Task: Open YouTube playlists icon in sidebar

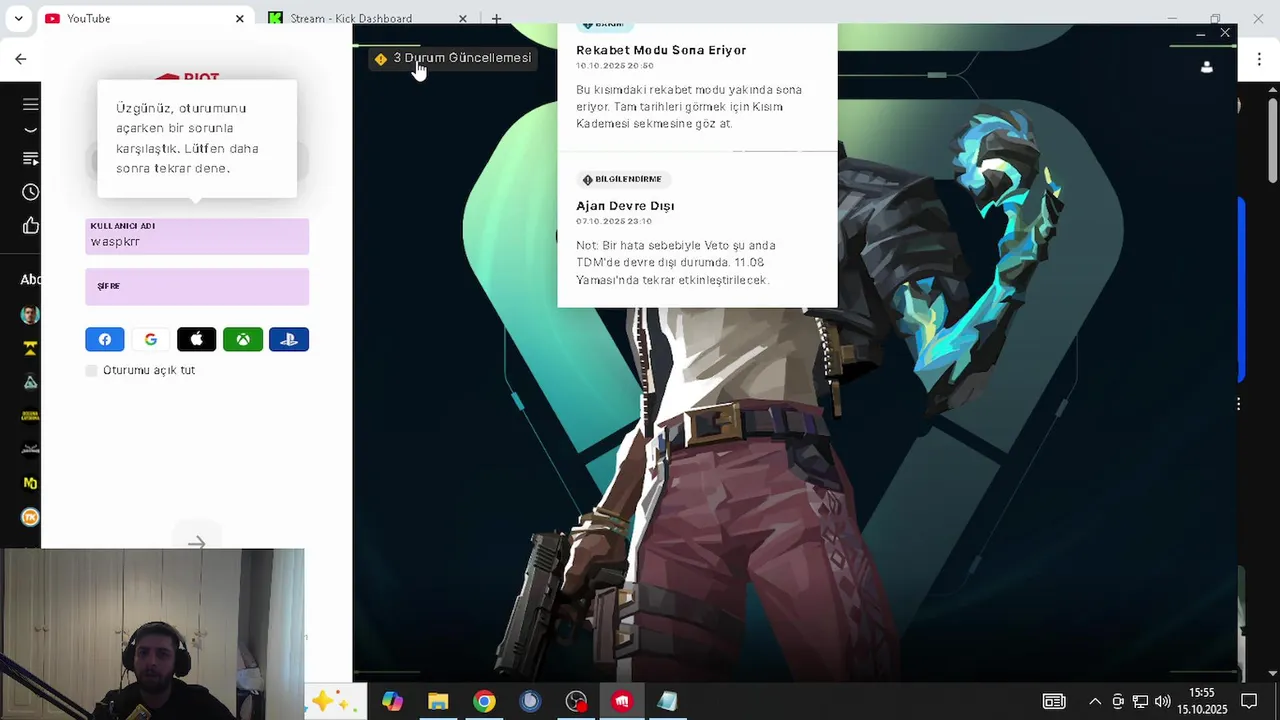Action: click(31, 159)
